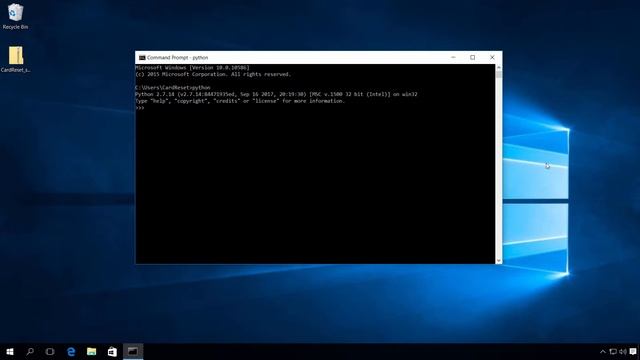Open File Explorer from the taskbar
This screenshot has width=640, height=360.
pyautogui.click(x=91, y=351)
